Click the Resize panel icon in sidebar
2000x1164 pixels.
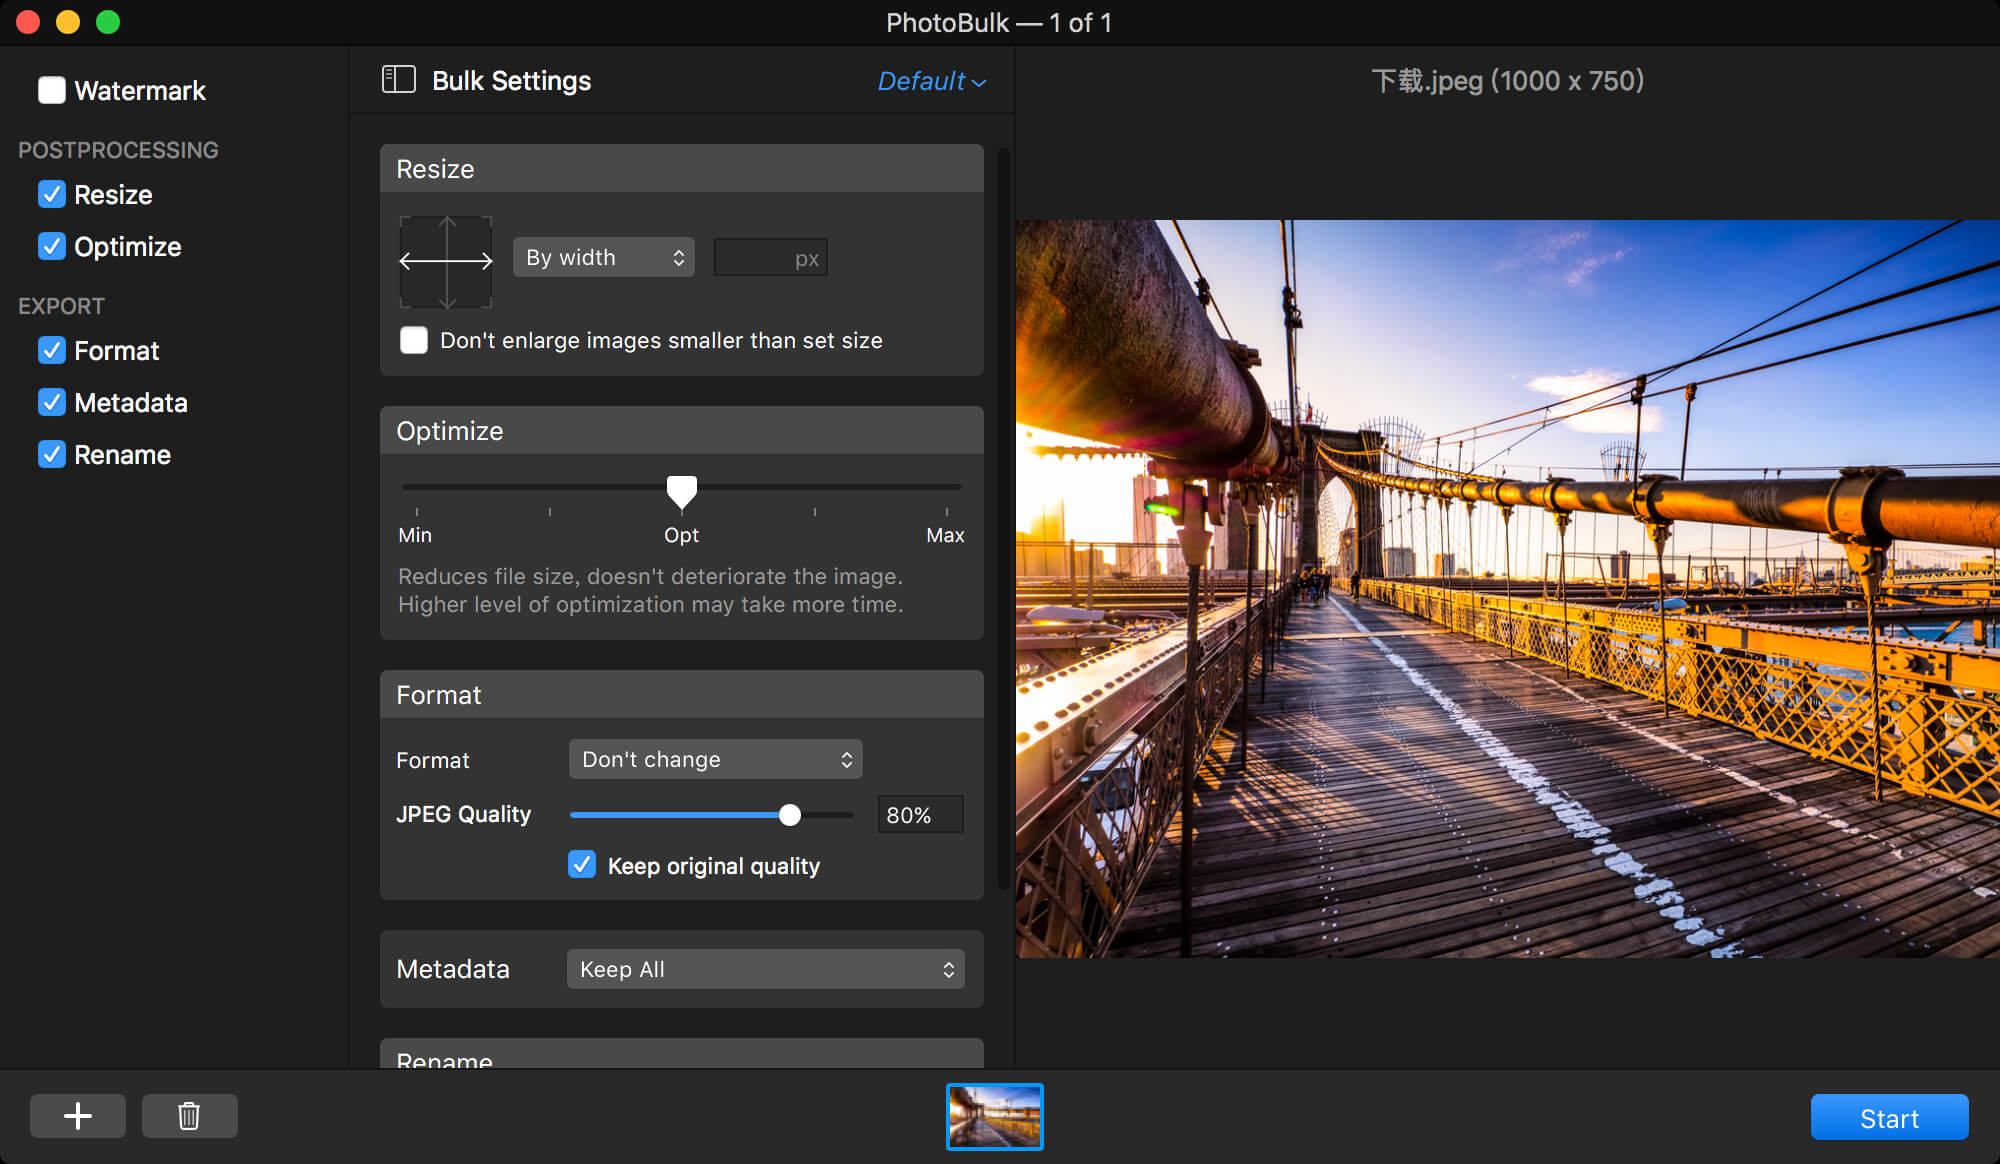click(53, 194)
